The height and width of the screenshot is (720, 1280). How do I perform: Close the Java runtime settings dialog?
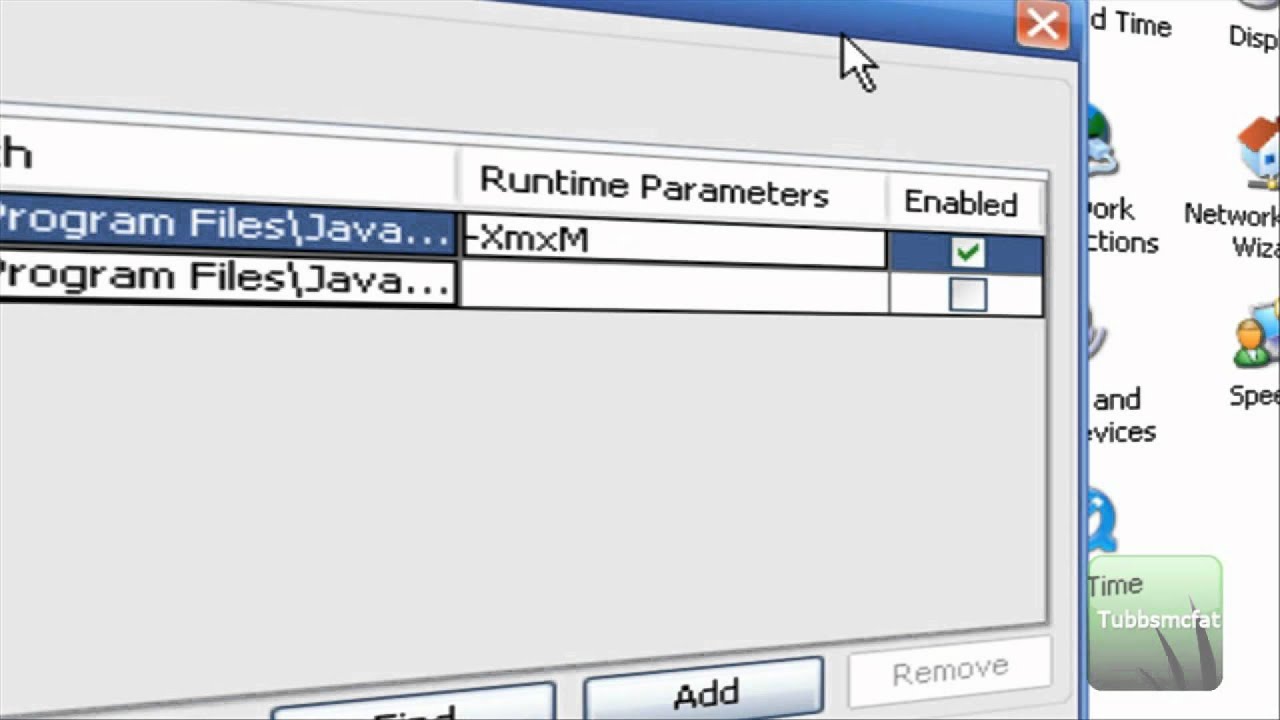pos(1043,25)
